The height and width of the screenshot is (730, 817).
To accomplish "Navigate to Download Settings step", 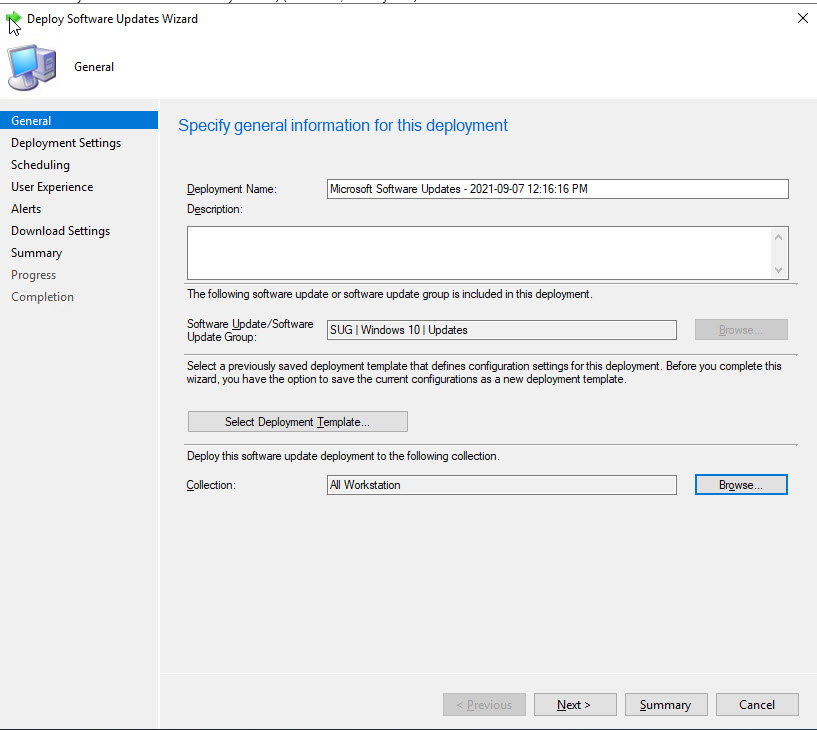I will [60, 231].
